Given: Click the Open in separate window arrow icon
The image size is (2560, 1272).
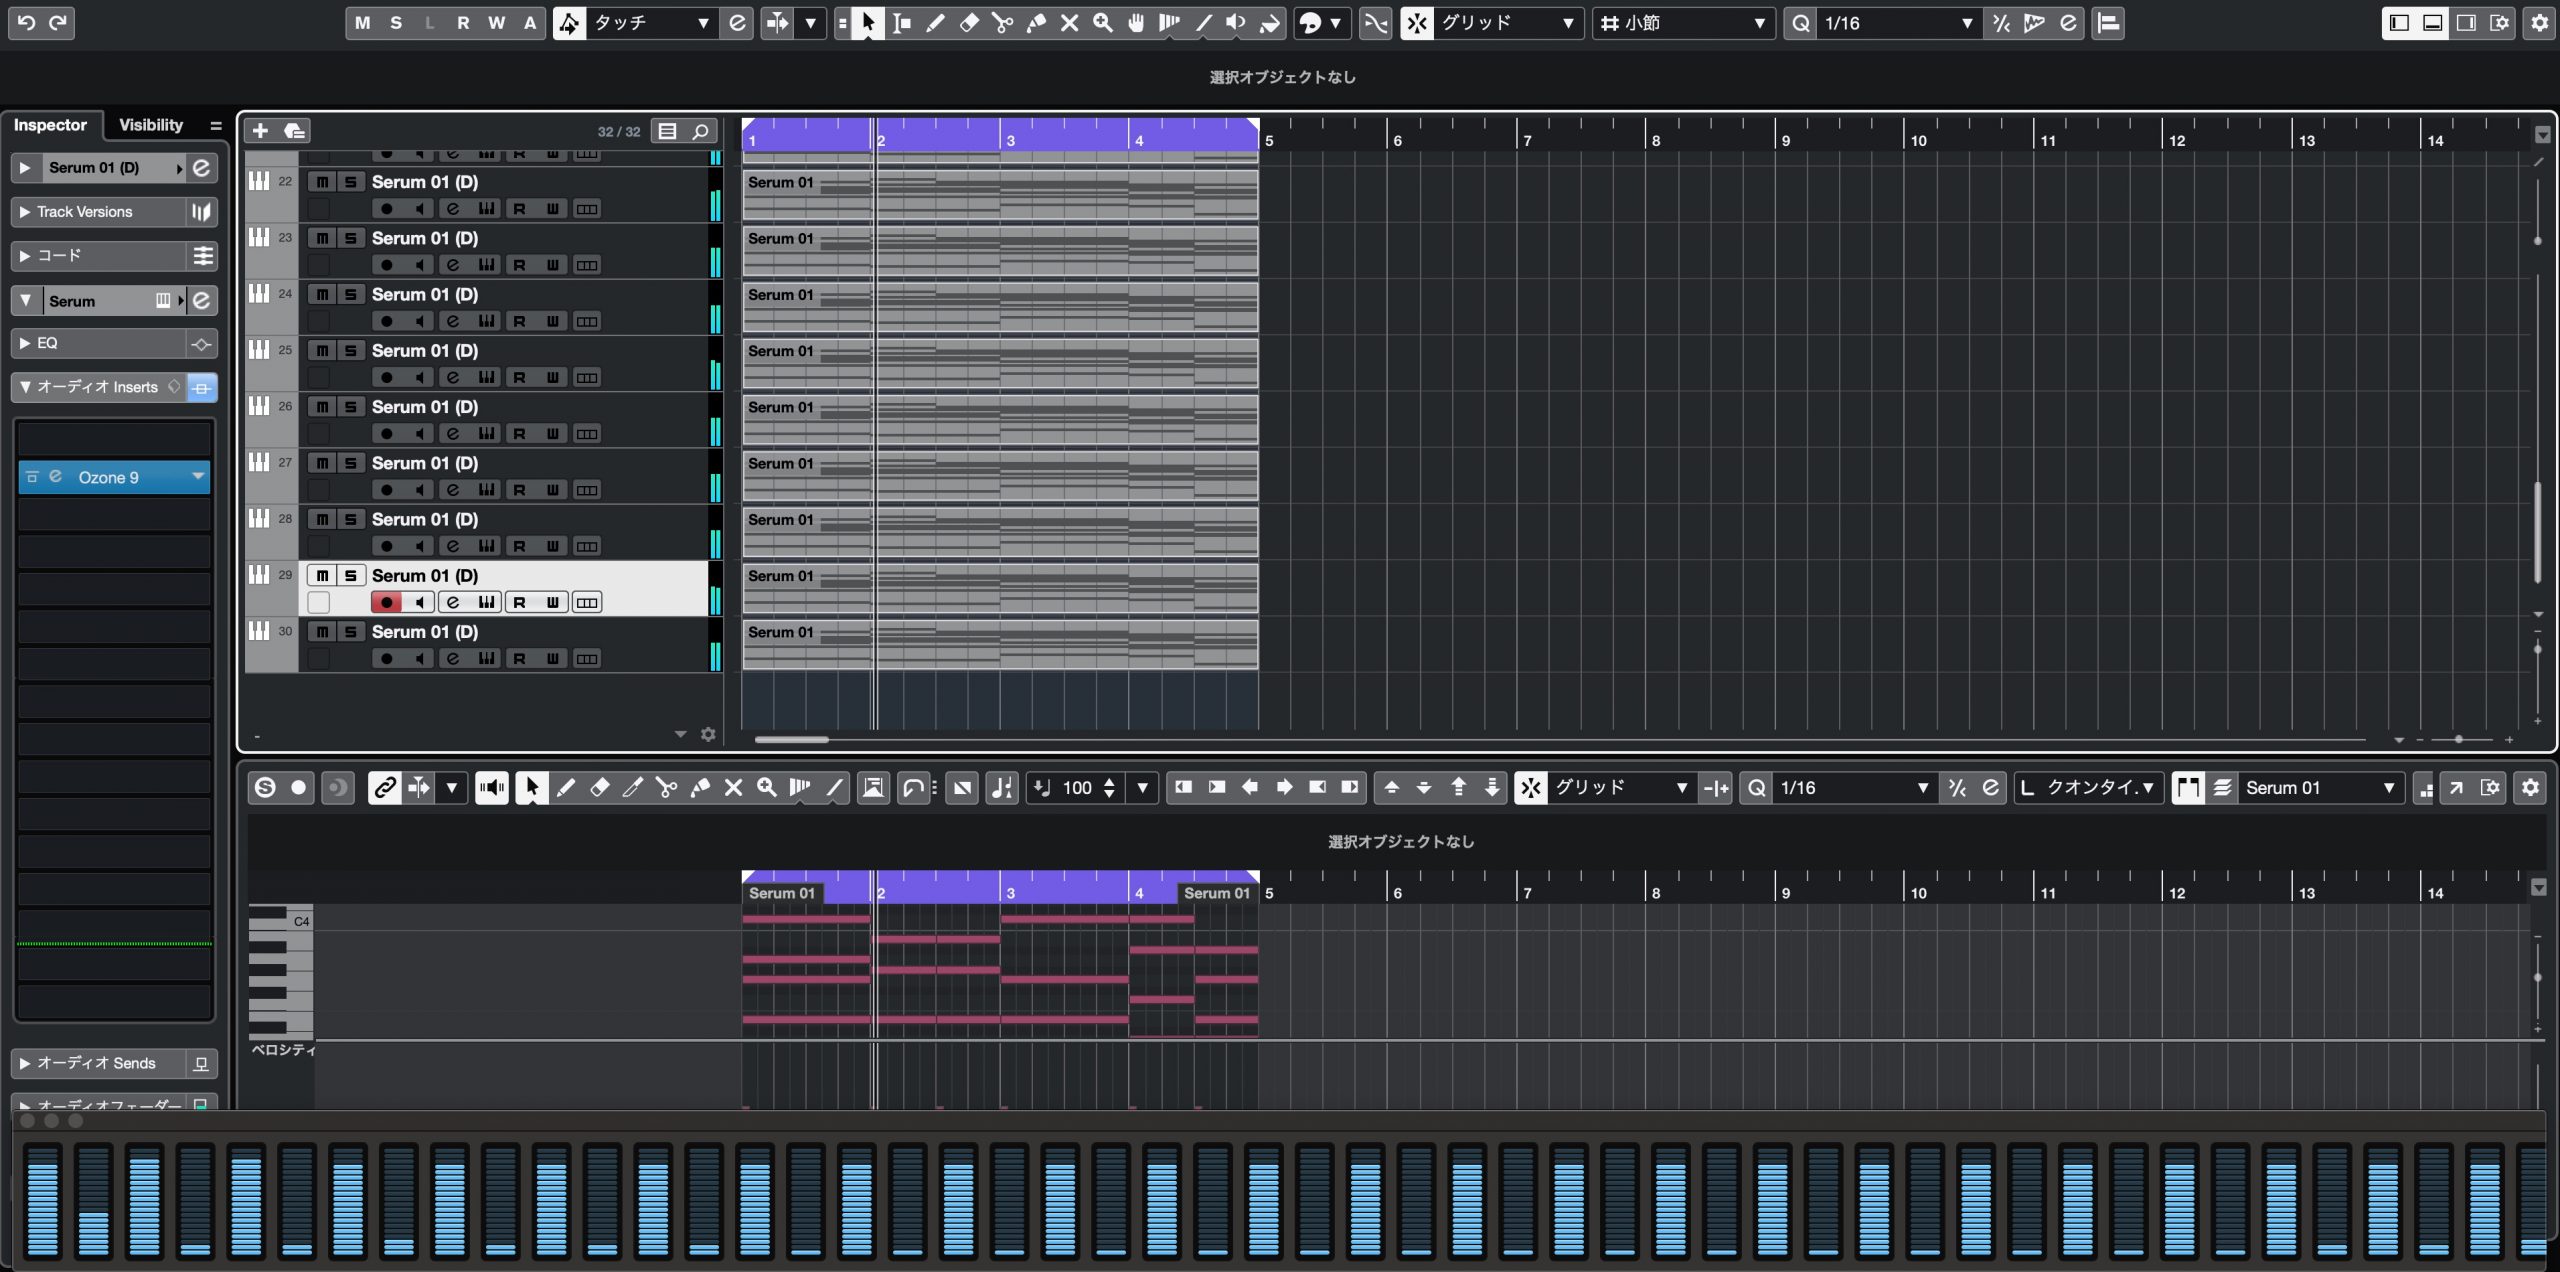Looking at the screenshot, I should (x=2456, y=788).
